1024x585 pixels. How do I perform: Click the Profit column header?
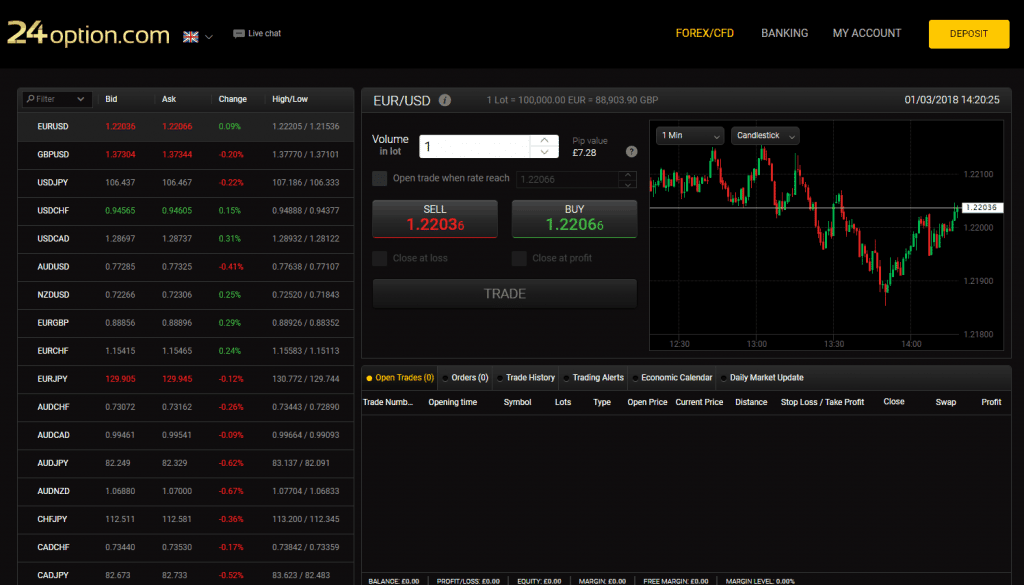pos(991,402)
